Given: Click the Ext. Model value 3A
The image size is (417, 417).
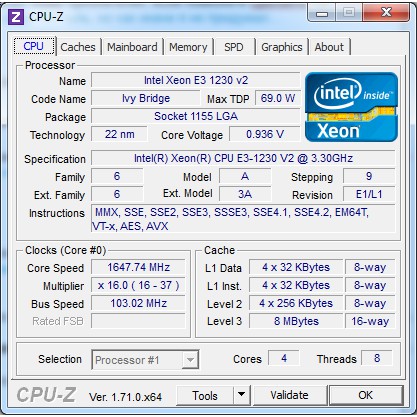Looking at the screenshot, I should [x=245, y=194].
